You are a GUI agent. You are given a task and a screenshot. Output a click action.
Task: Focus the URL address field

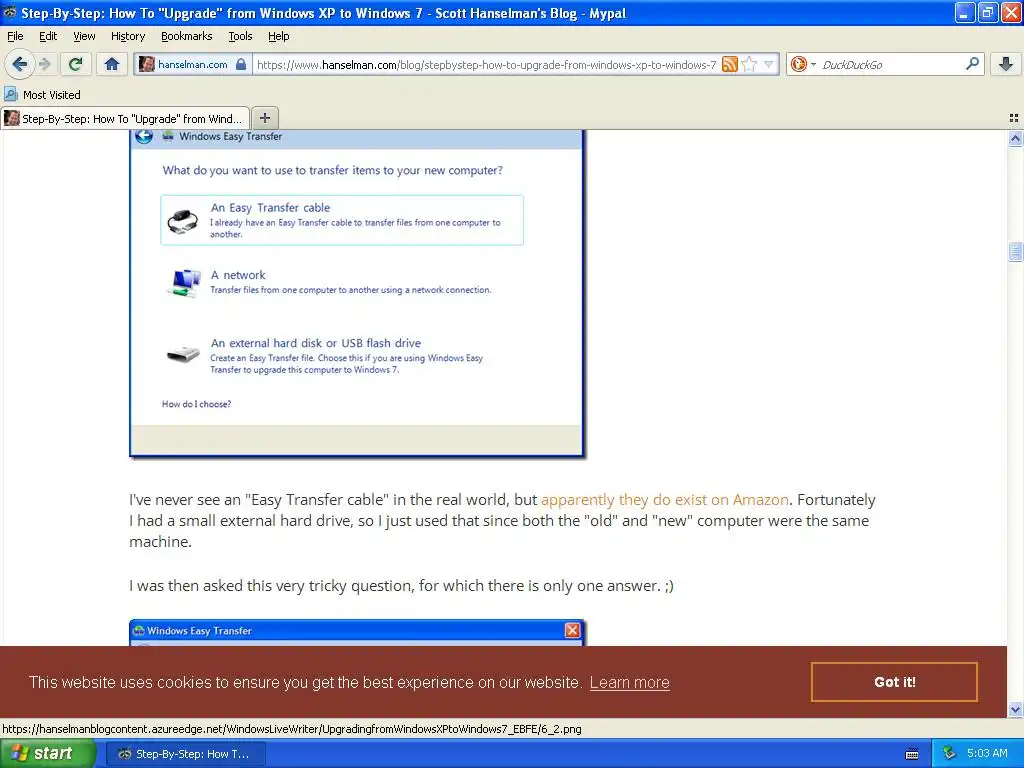tap(487, 64)
